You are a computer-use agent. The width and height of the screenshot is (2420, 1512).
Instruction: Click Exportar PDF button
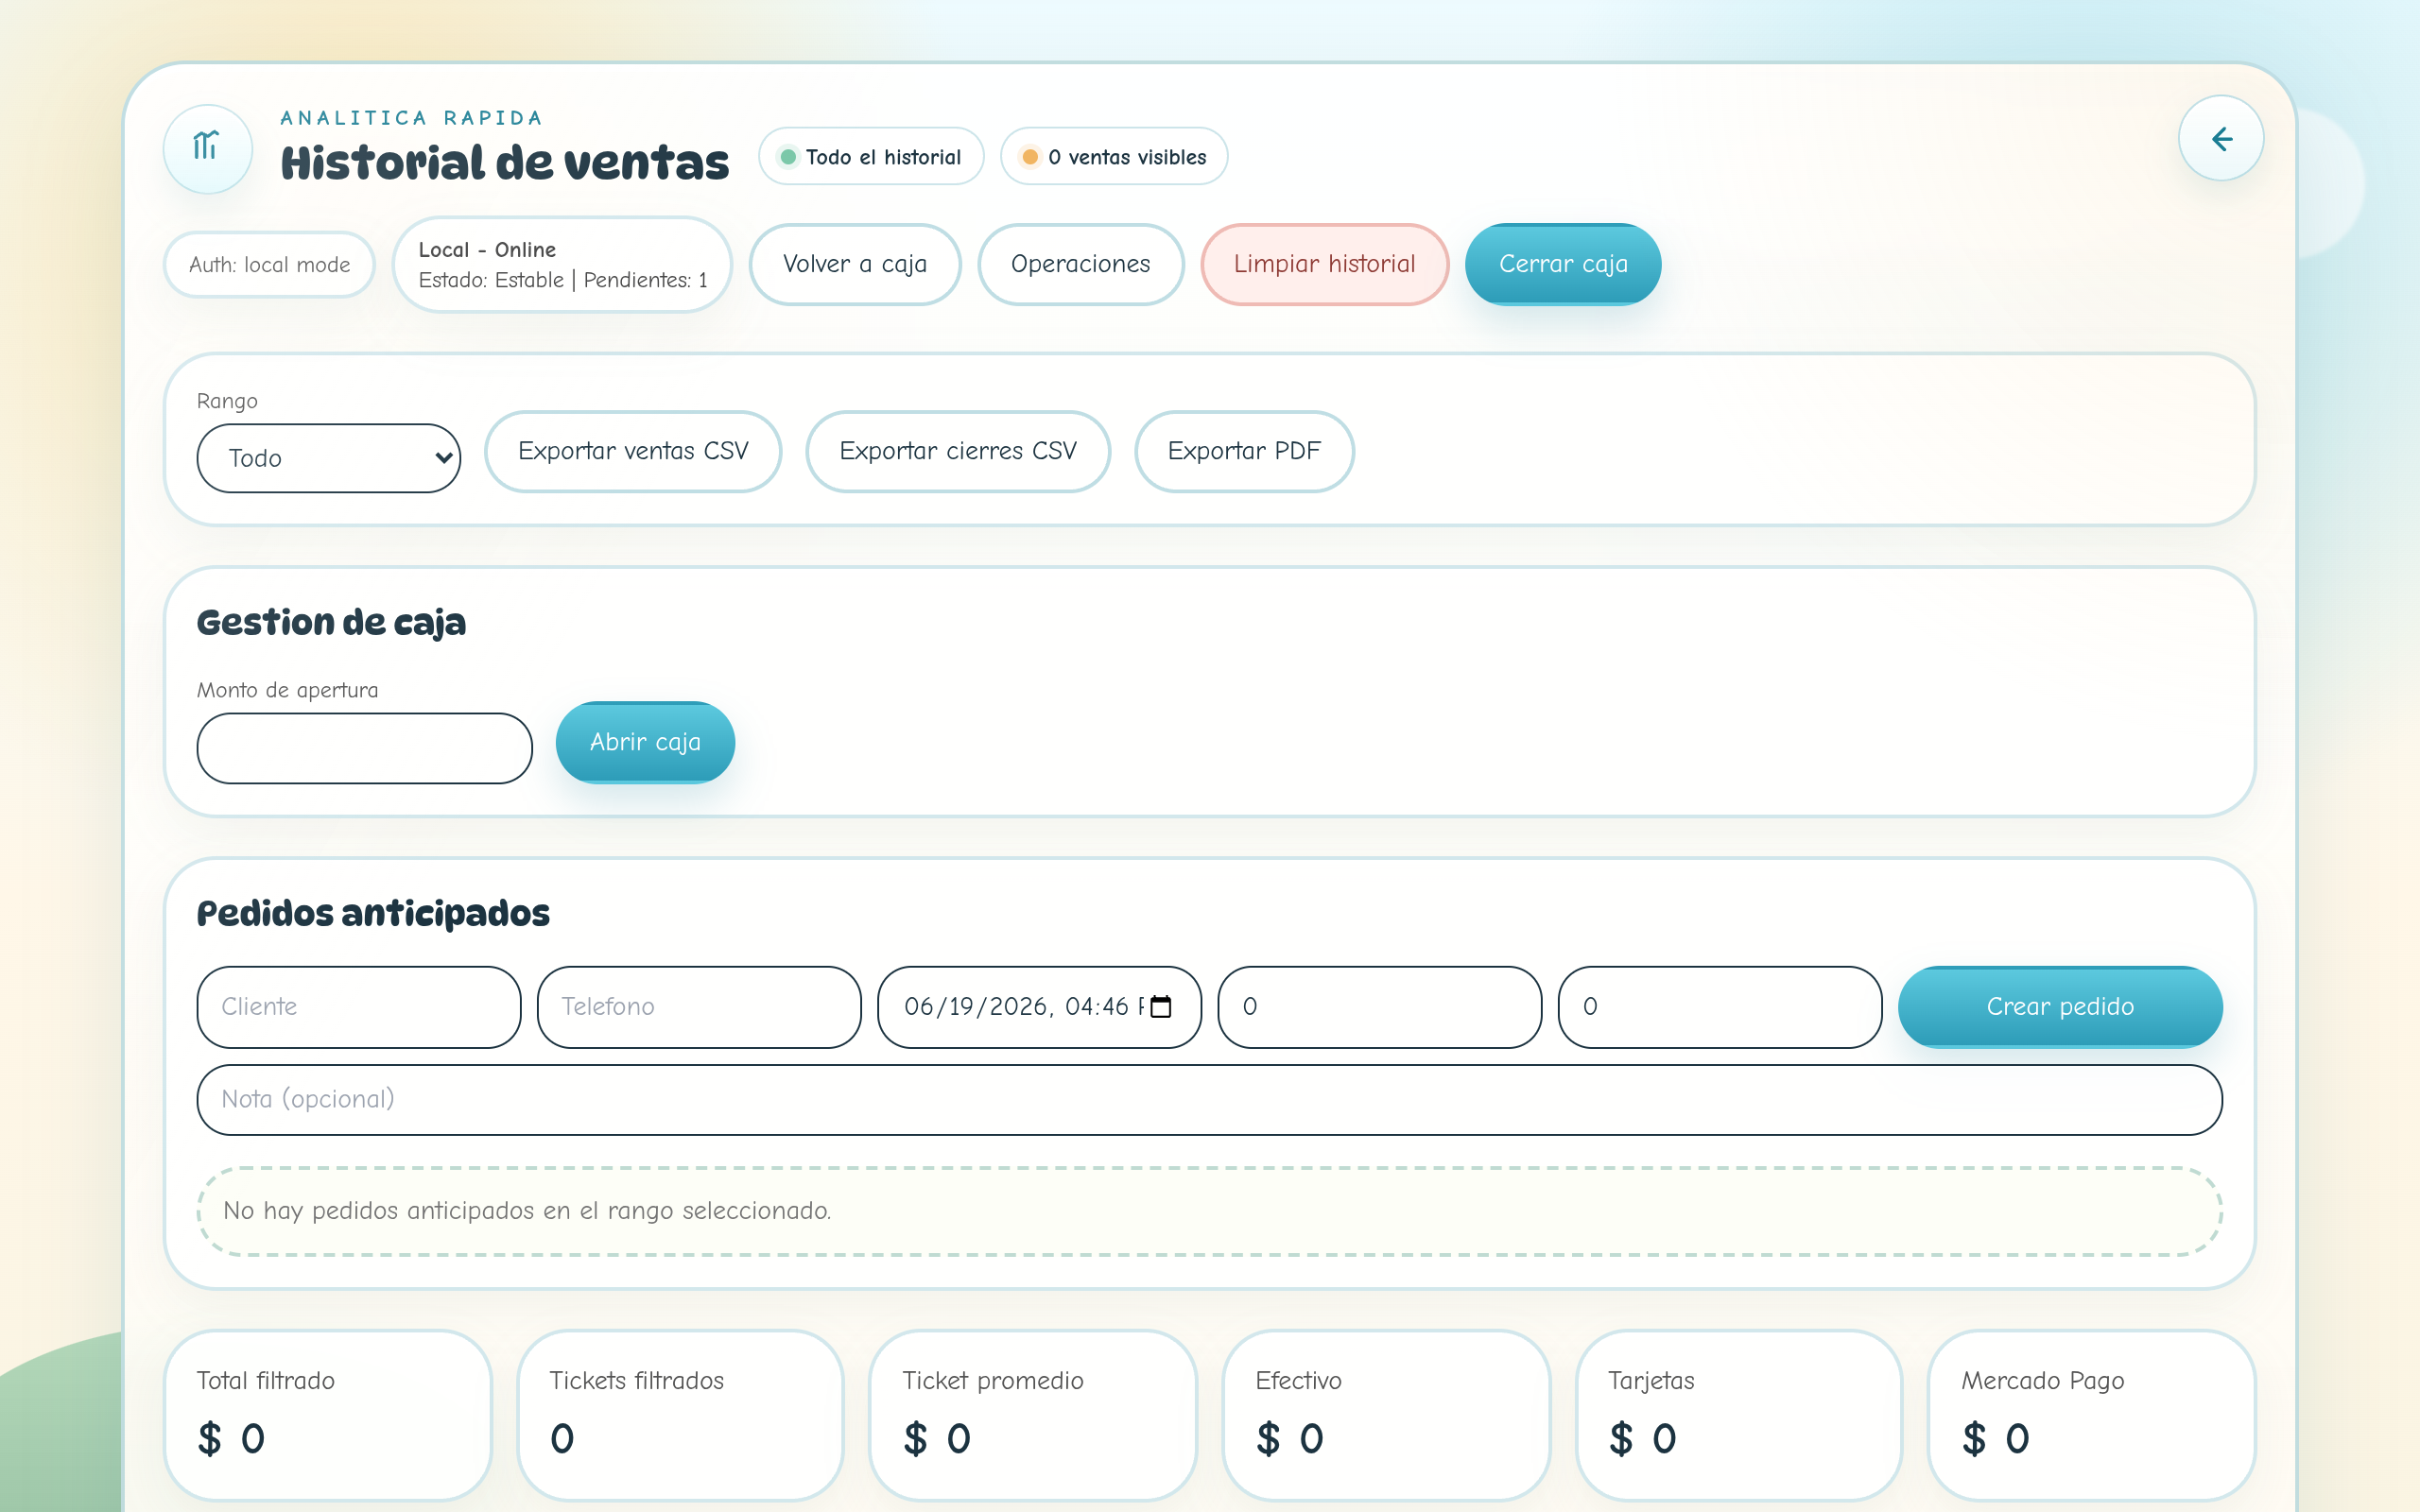pyautogui.click(x=1244, y=451)
